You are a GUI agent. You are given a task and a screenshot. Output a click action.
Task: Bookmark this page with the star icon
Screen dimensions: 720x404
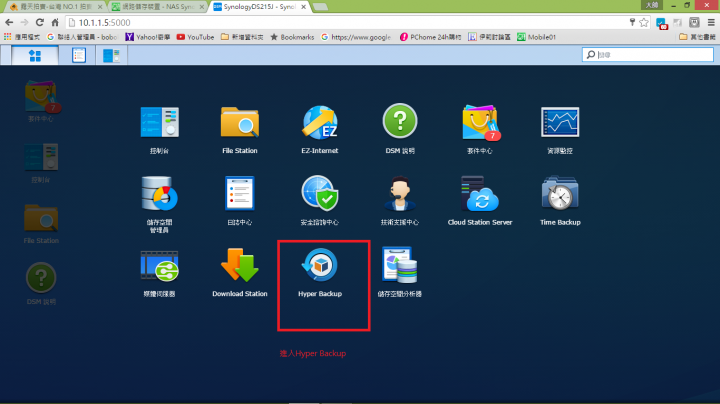644,22
